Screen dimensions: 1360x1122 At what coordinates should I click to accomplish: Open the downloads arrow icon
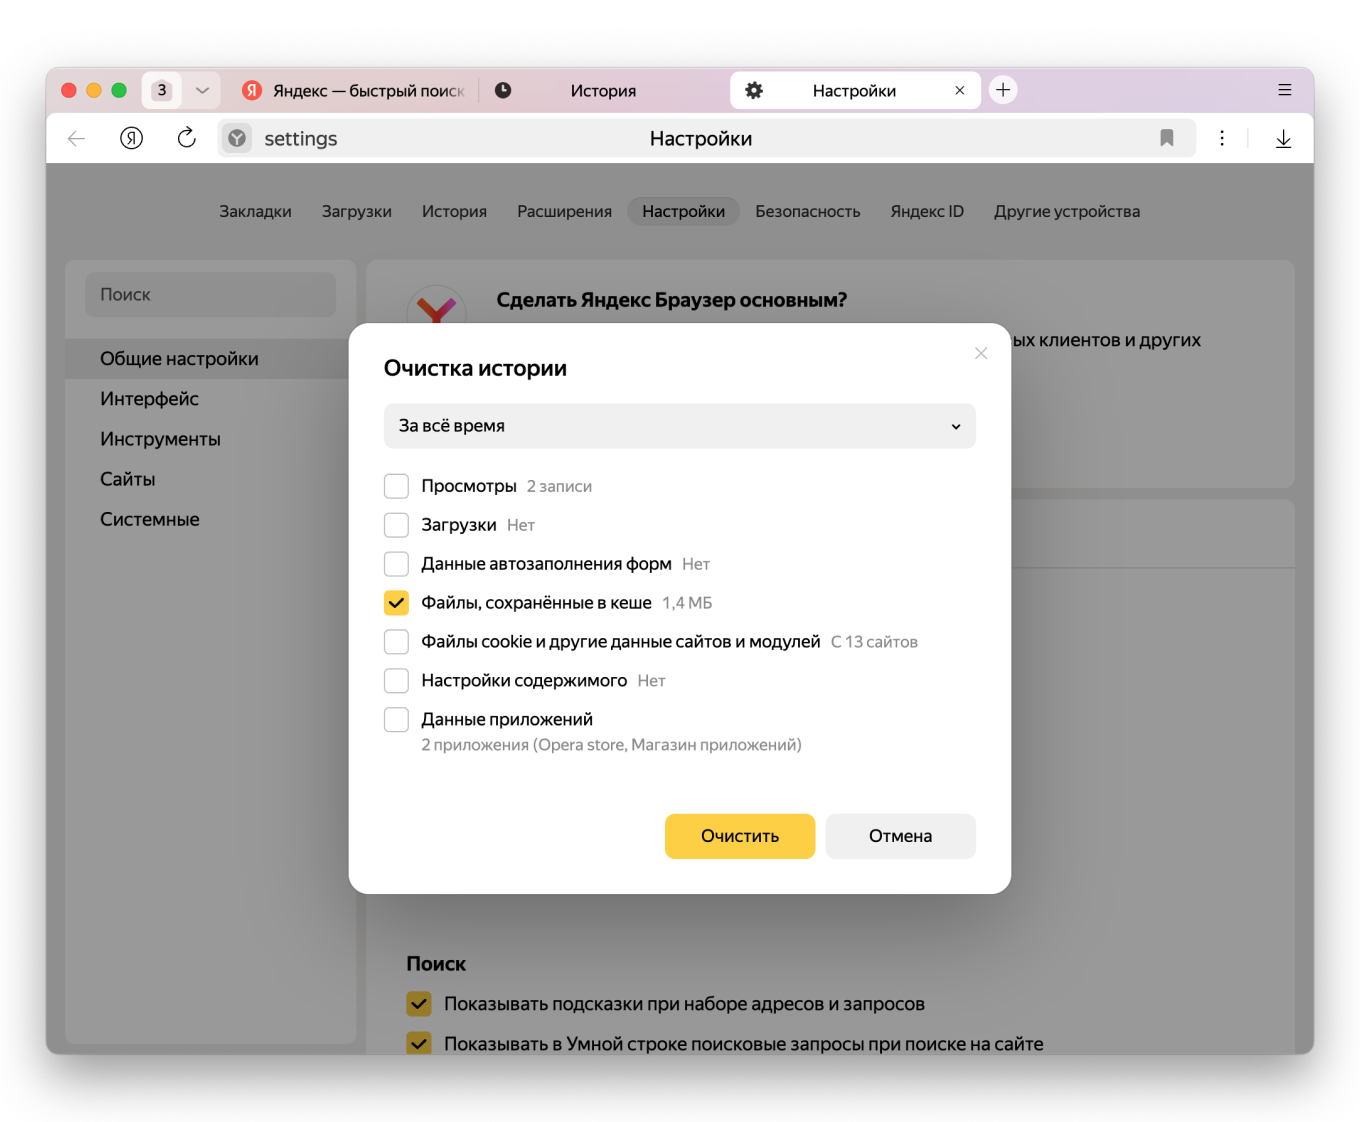tap(1283, 139)
